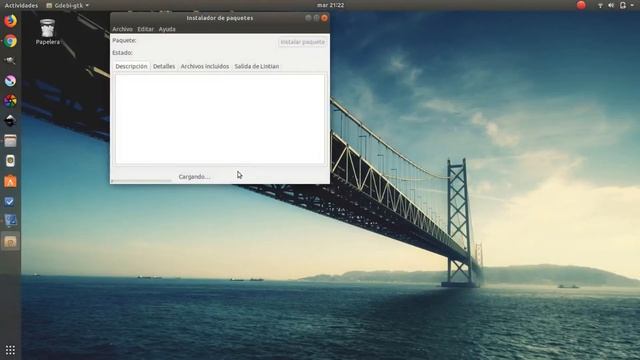Open the Archivo menu
The image size is (640, 360).
122,29
